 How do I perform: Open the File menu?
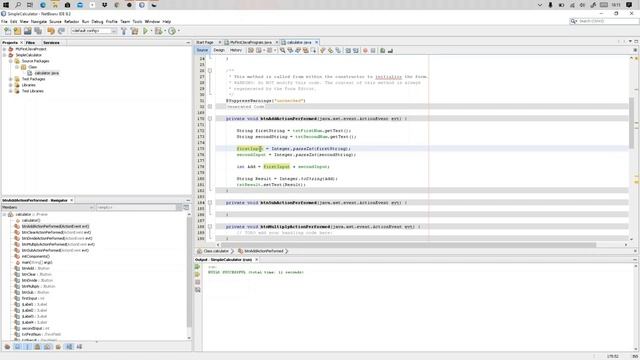[x=4, y=21]
